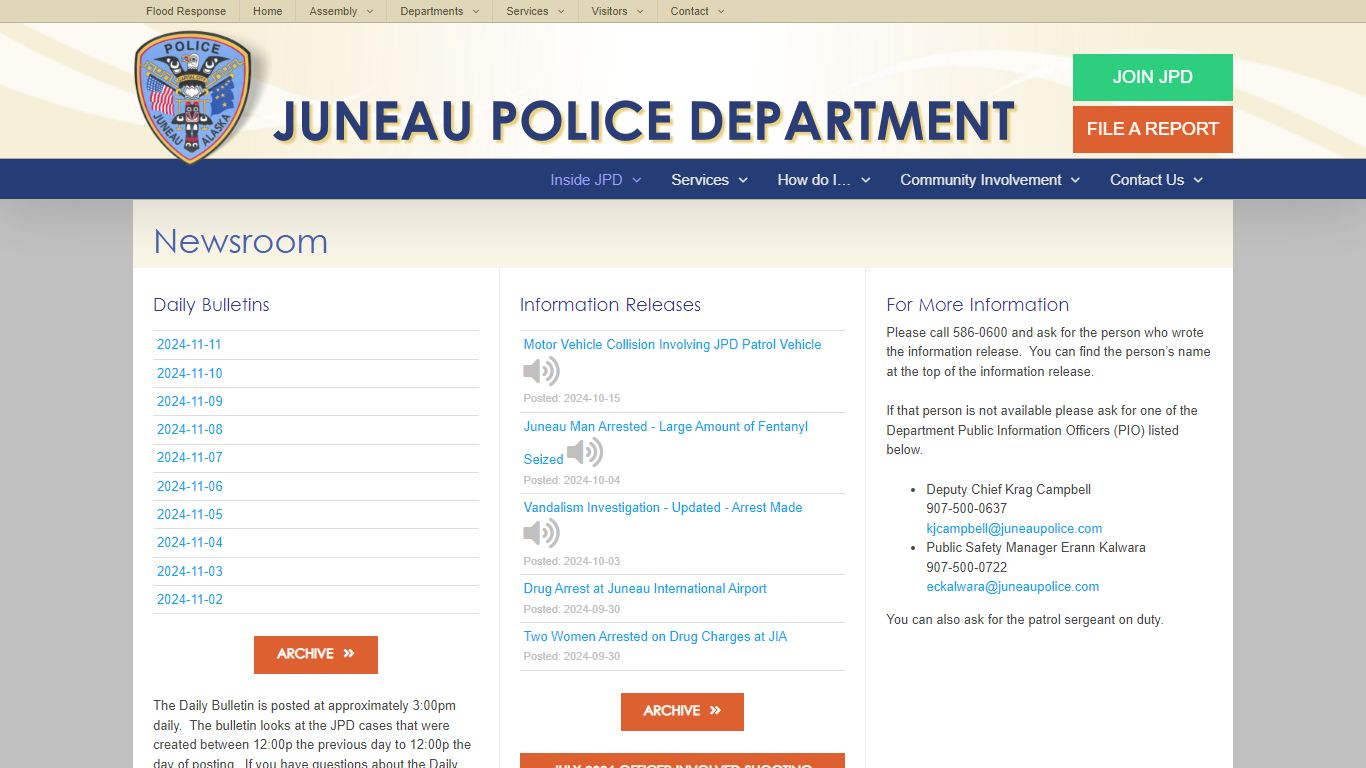Open the Contact dropdown in top bar
This screenshot has width=1366, height=768.
(697, 11)
